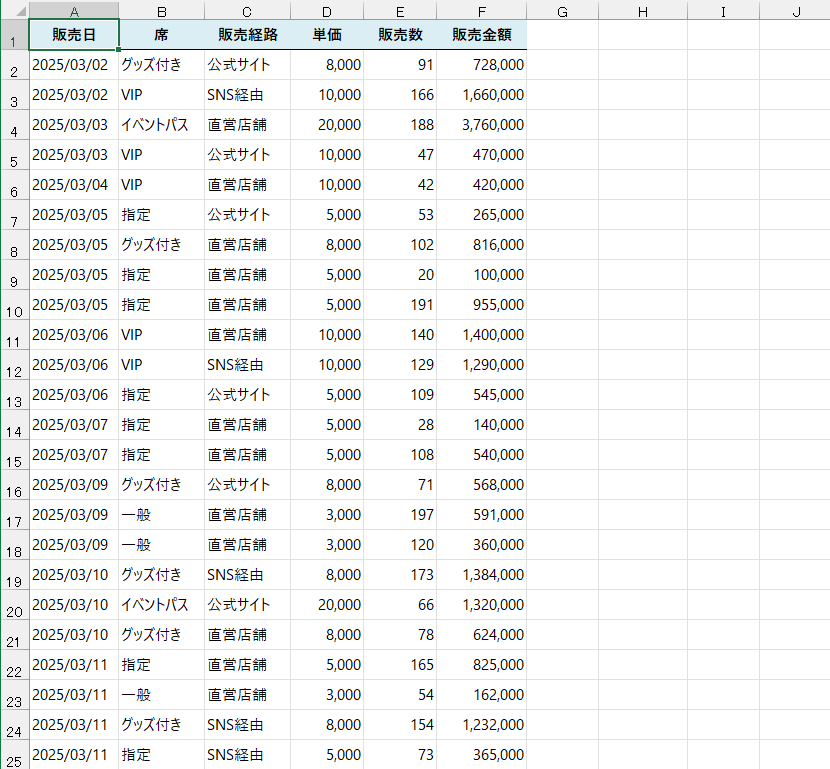The width and height of the screenshot is (830, 769).
Task: Select column A header
Action: pyautogui.click(x=74, y=11)
